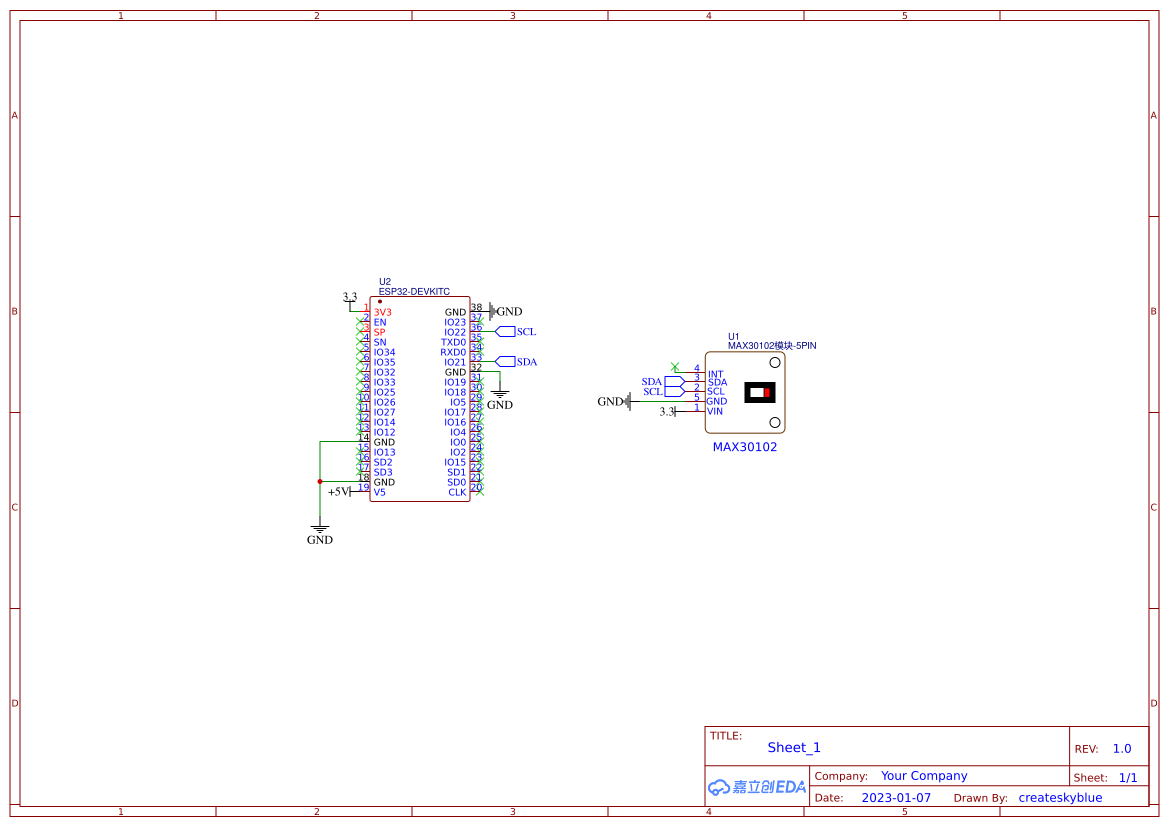The height and width of the screenshot is (827, 1169).
Task: Click the IO27 pin label
Action: pos(385,412)
